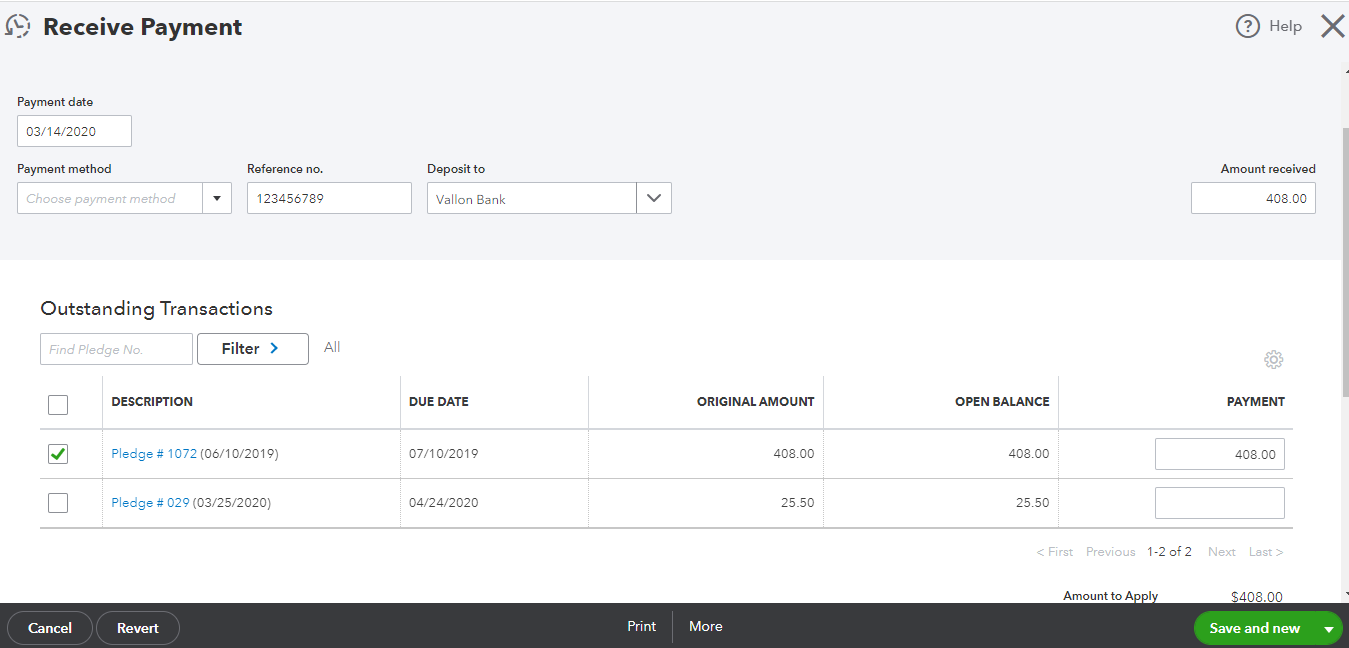Open the Help question mark icon

tap(1247, 27)
